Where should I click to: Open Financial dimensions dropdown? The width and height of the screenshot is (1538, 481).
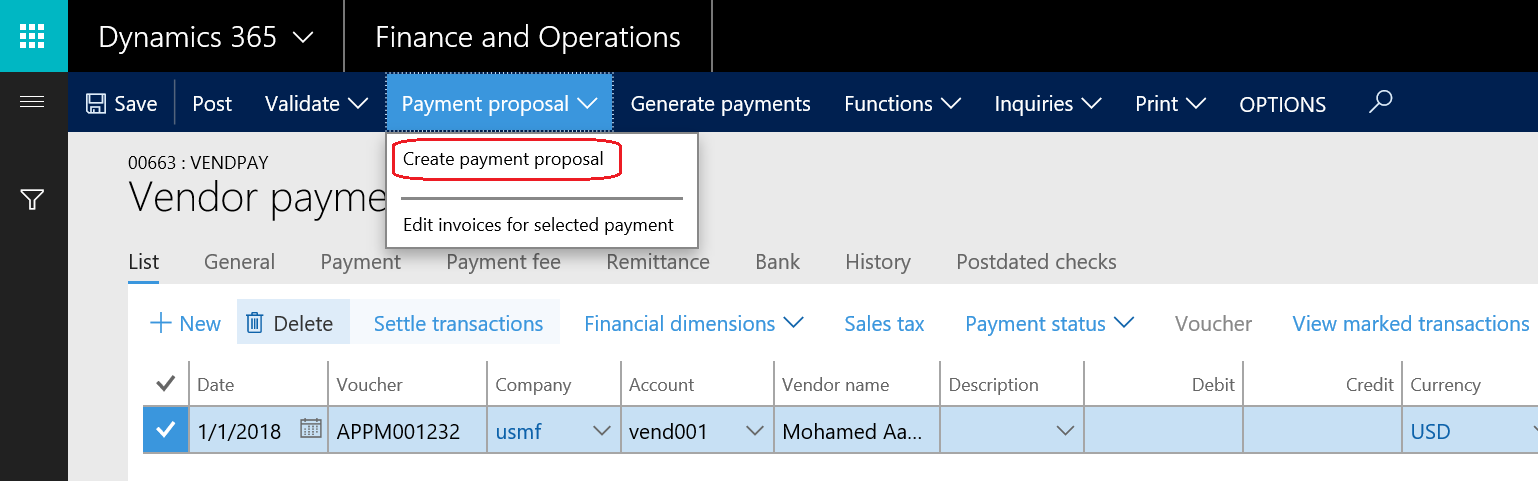coord(694,323)
